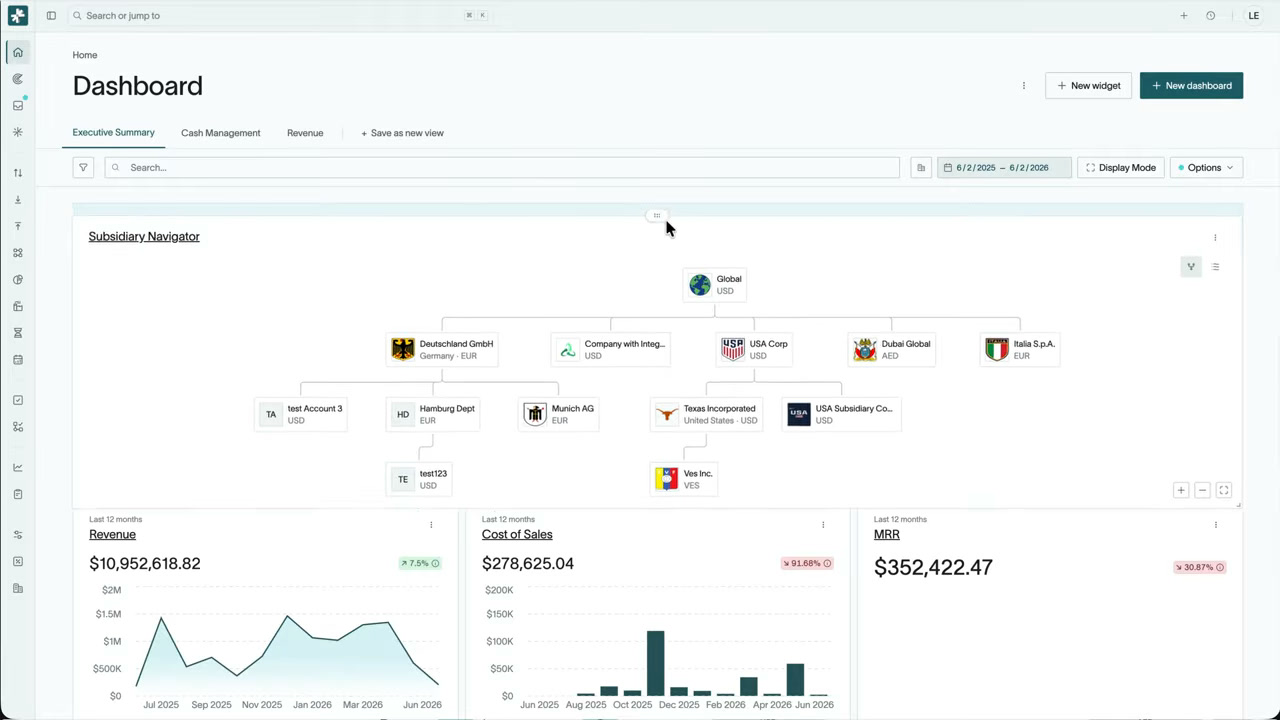Image resolution: width=1280 pixels, height=720 pixels.
Task: Select the pie chart sidebar icon
Action: (x=18, y=280)
